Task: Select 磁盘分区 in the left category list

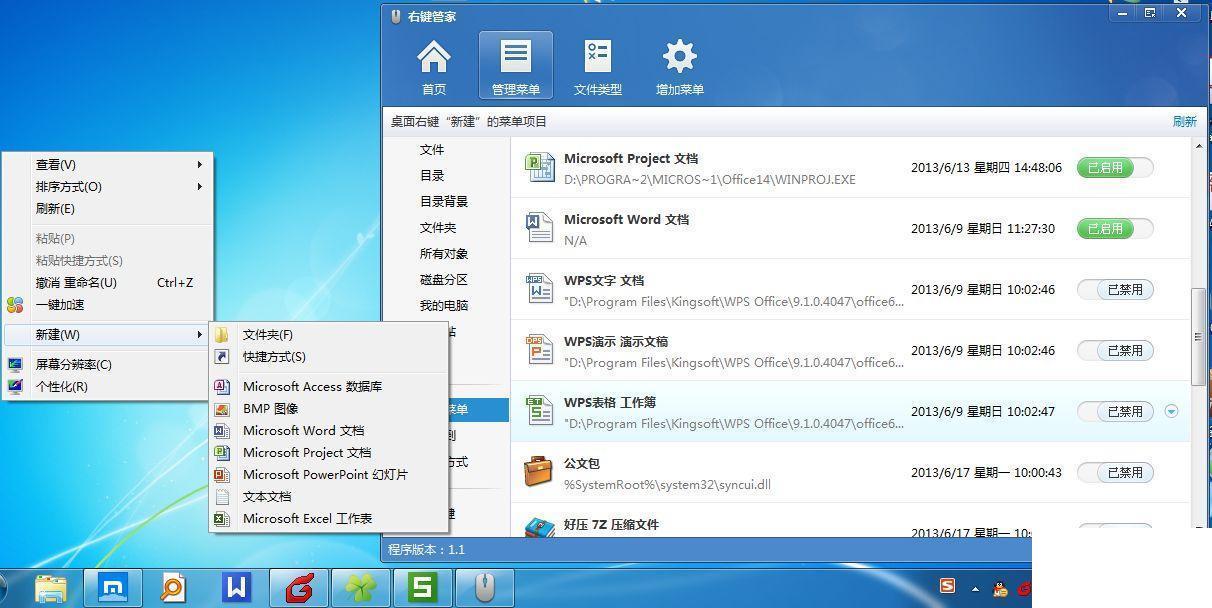Action: point(444,280)
